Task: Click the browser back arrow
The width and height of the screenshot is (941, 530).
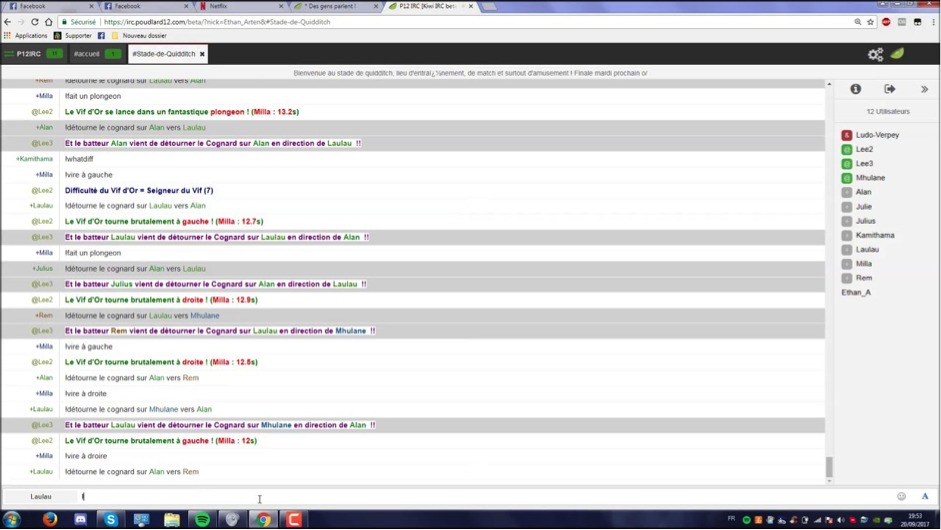Action: tap(7, 22)
